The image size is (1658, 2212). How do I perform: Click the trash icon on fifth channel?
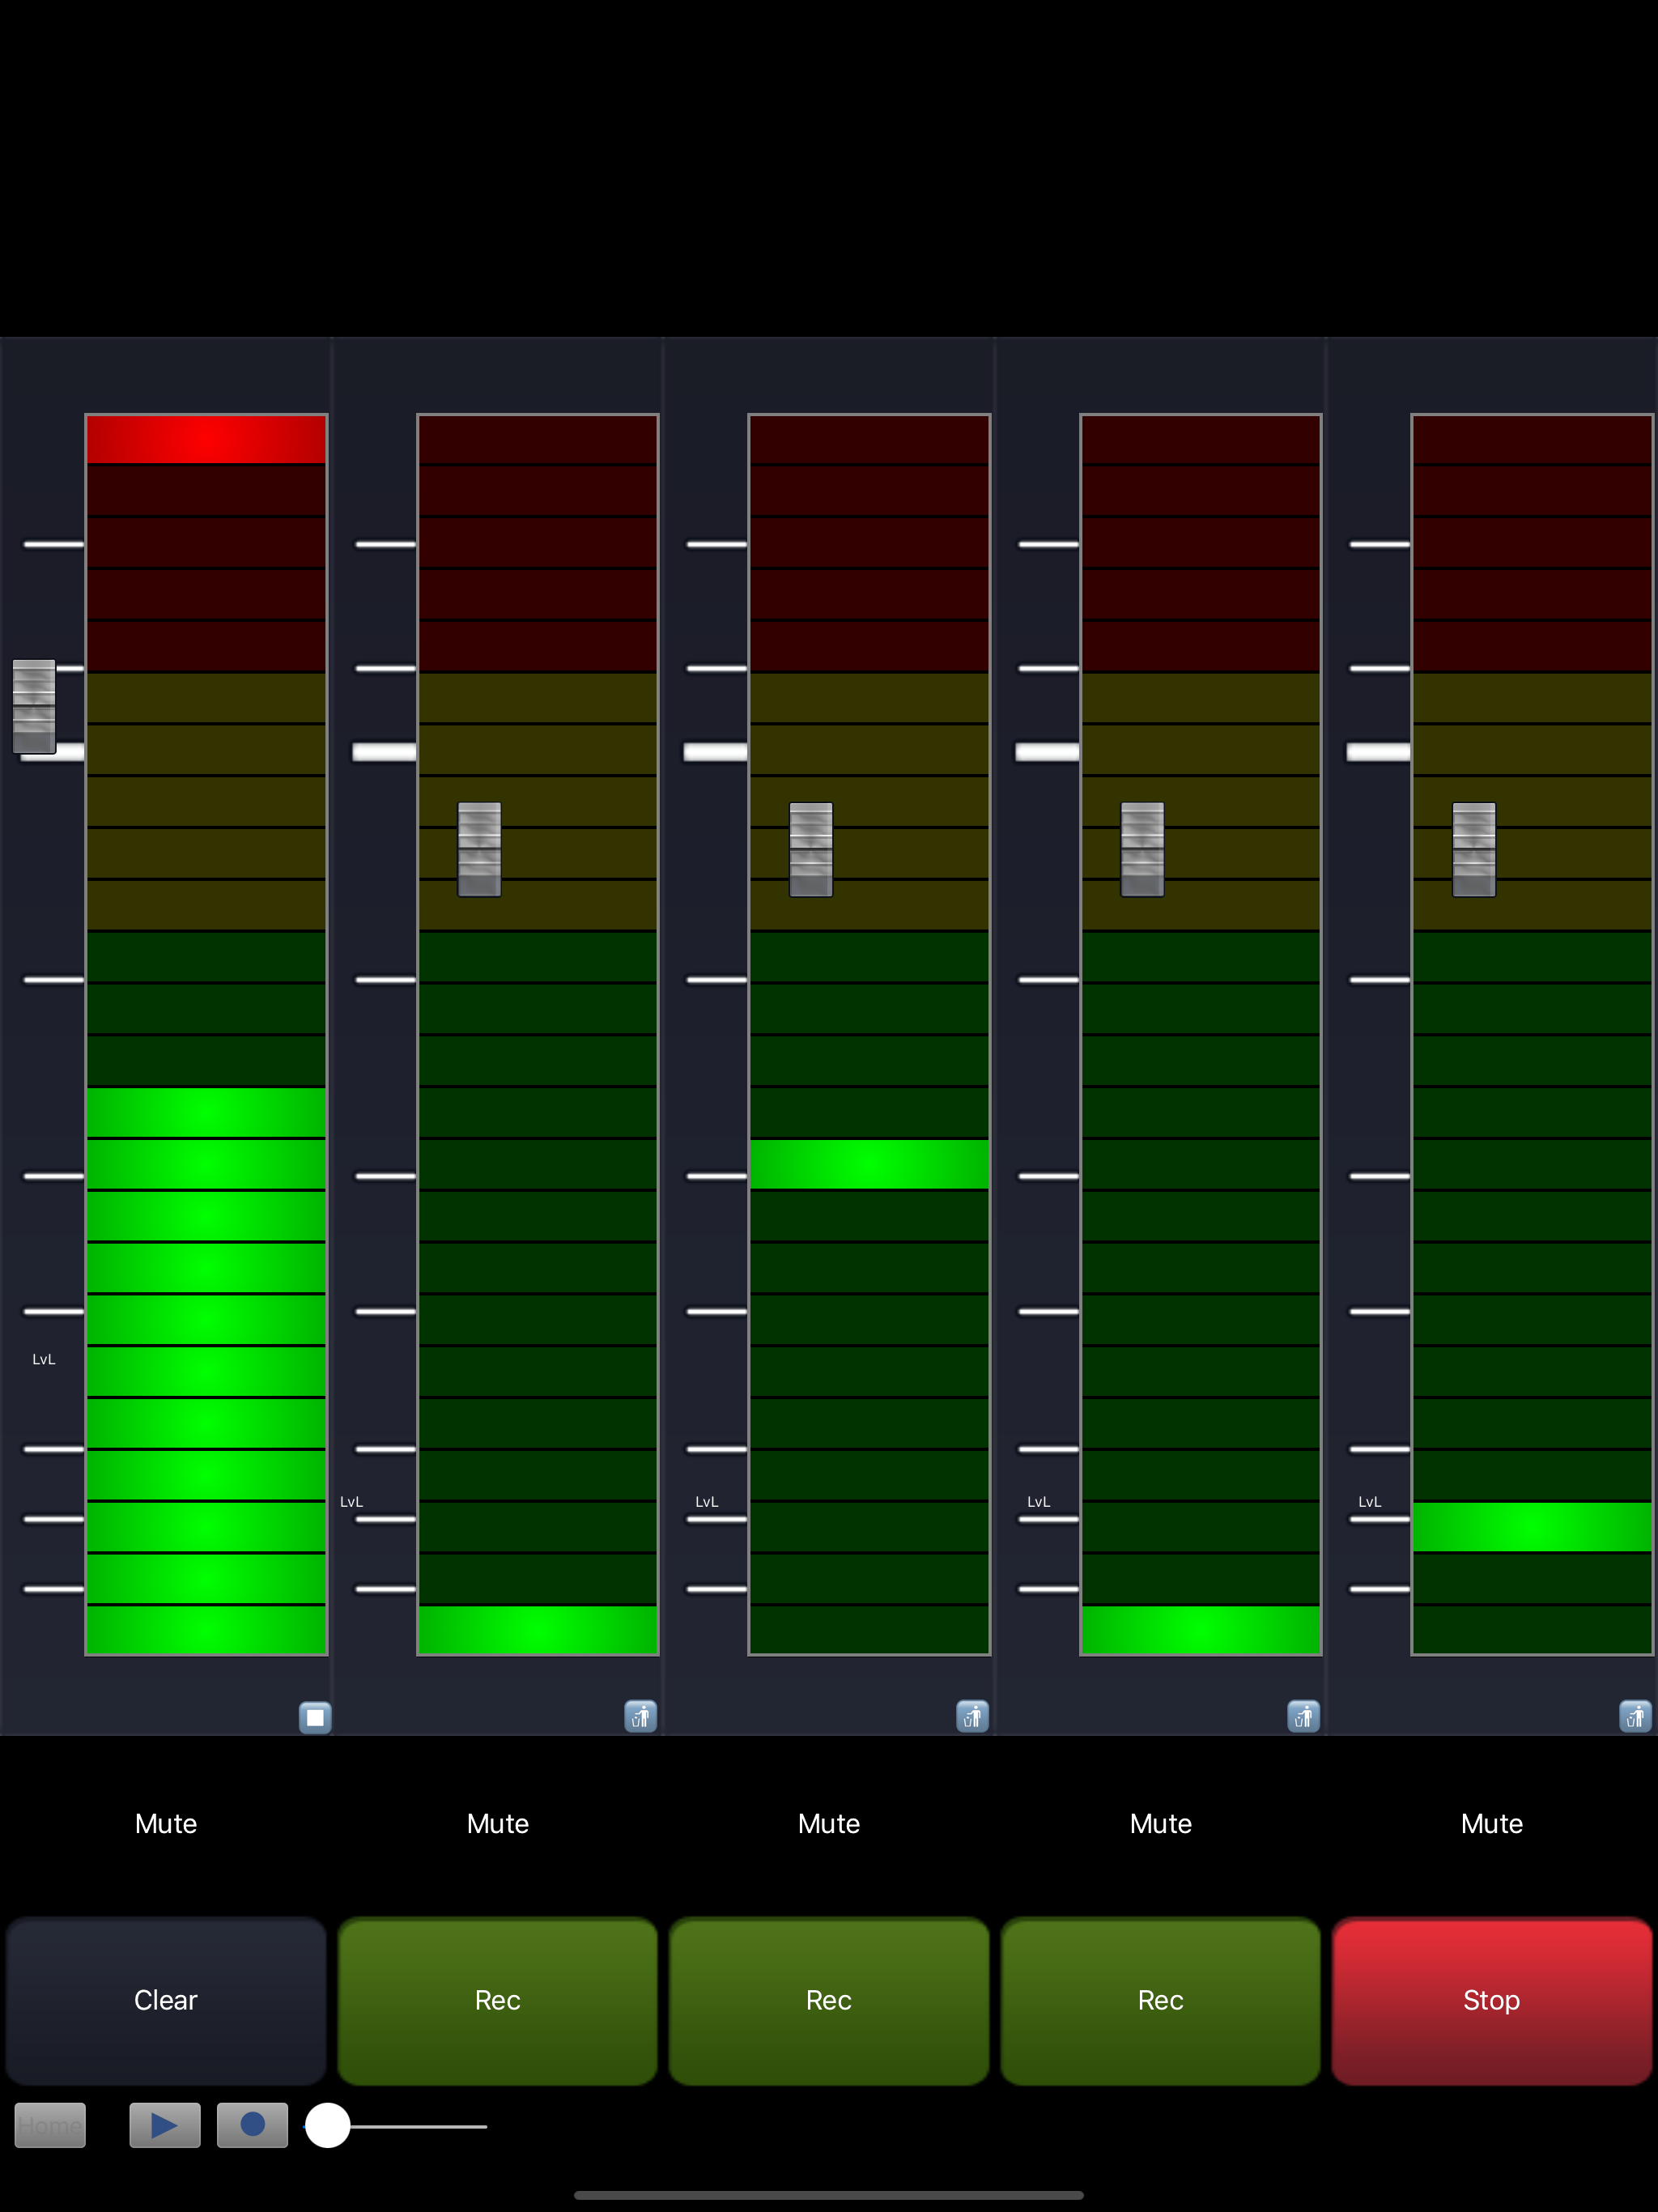click(x=1635, y=1717)
